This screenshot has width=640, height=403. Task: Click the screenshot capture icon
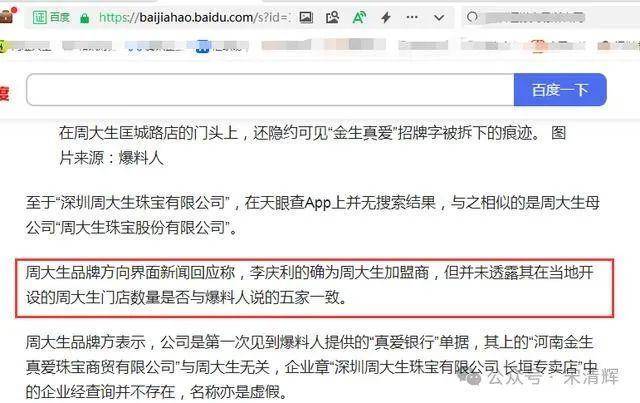click(x=332, y=17)
